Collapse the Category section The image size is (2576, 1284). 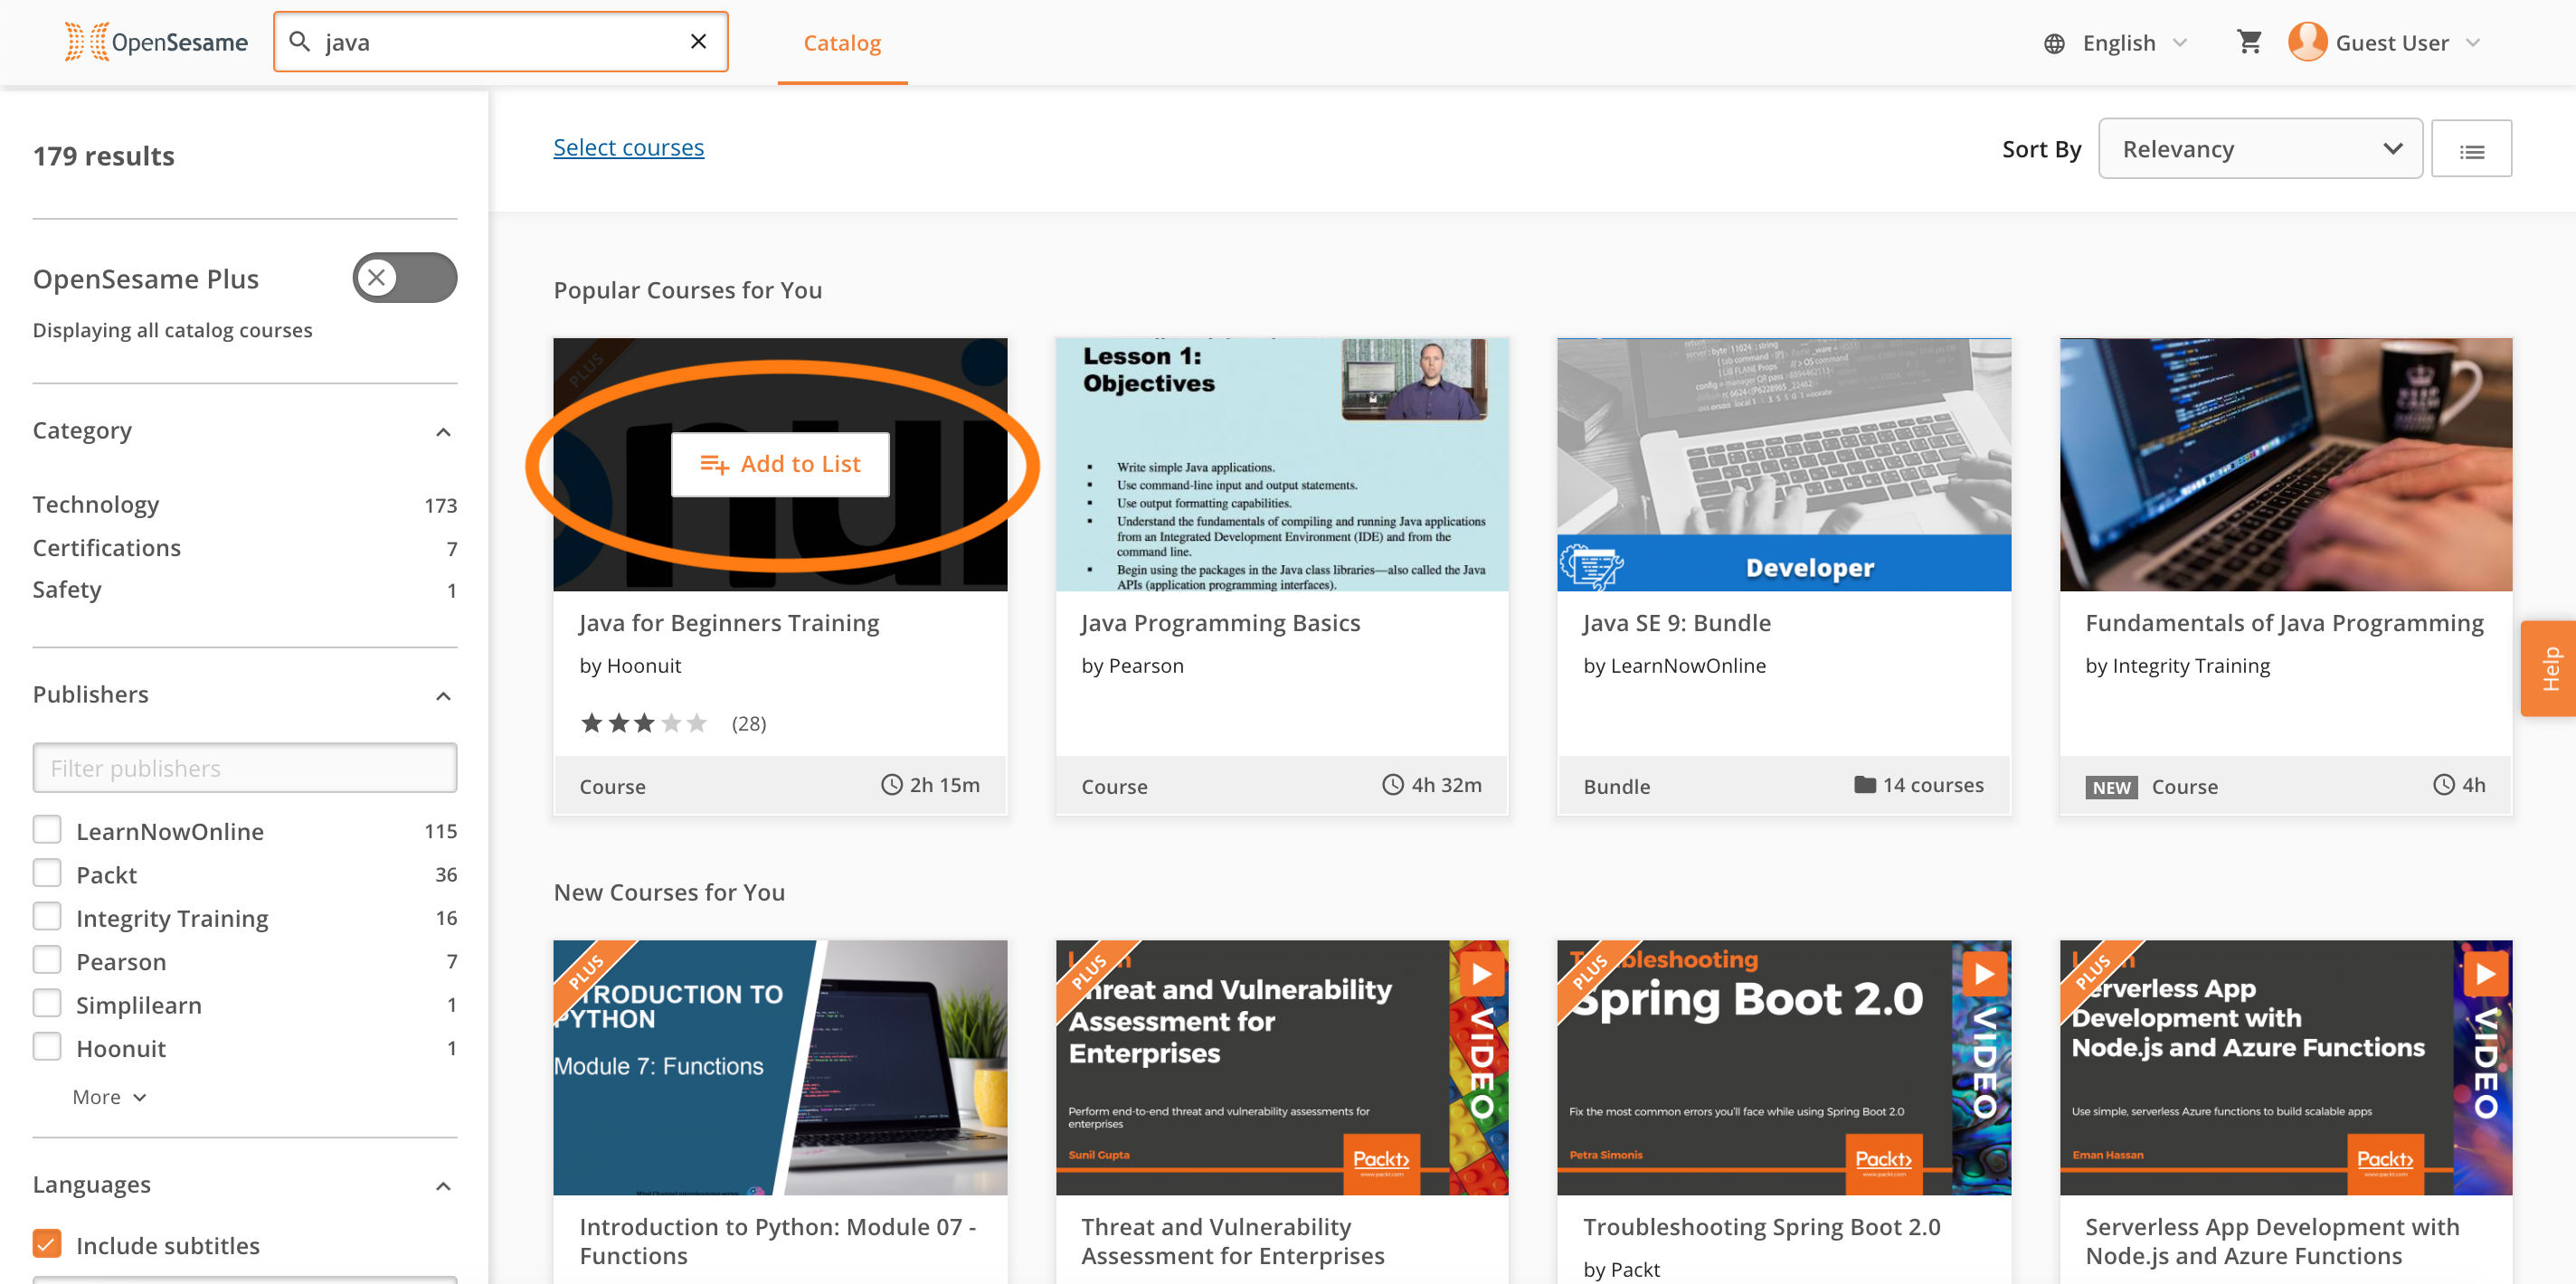pyautogui.click(x=444, y=432)
